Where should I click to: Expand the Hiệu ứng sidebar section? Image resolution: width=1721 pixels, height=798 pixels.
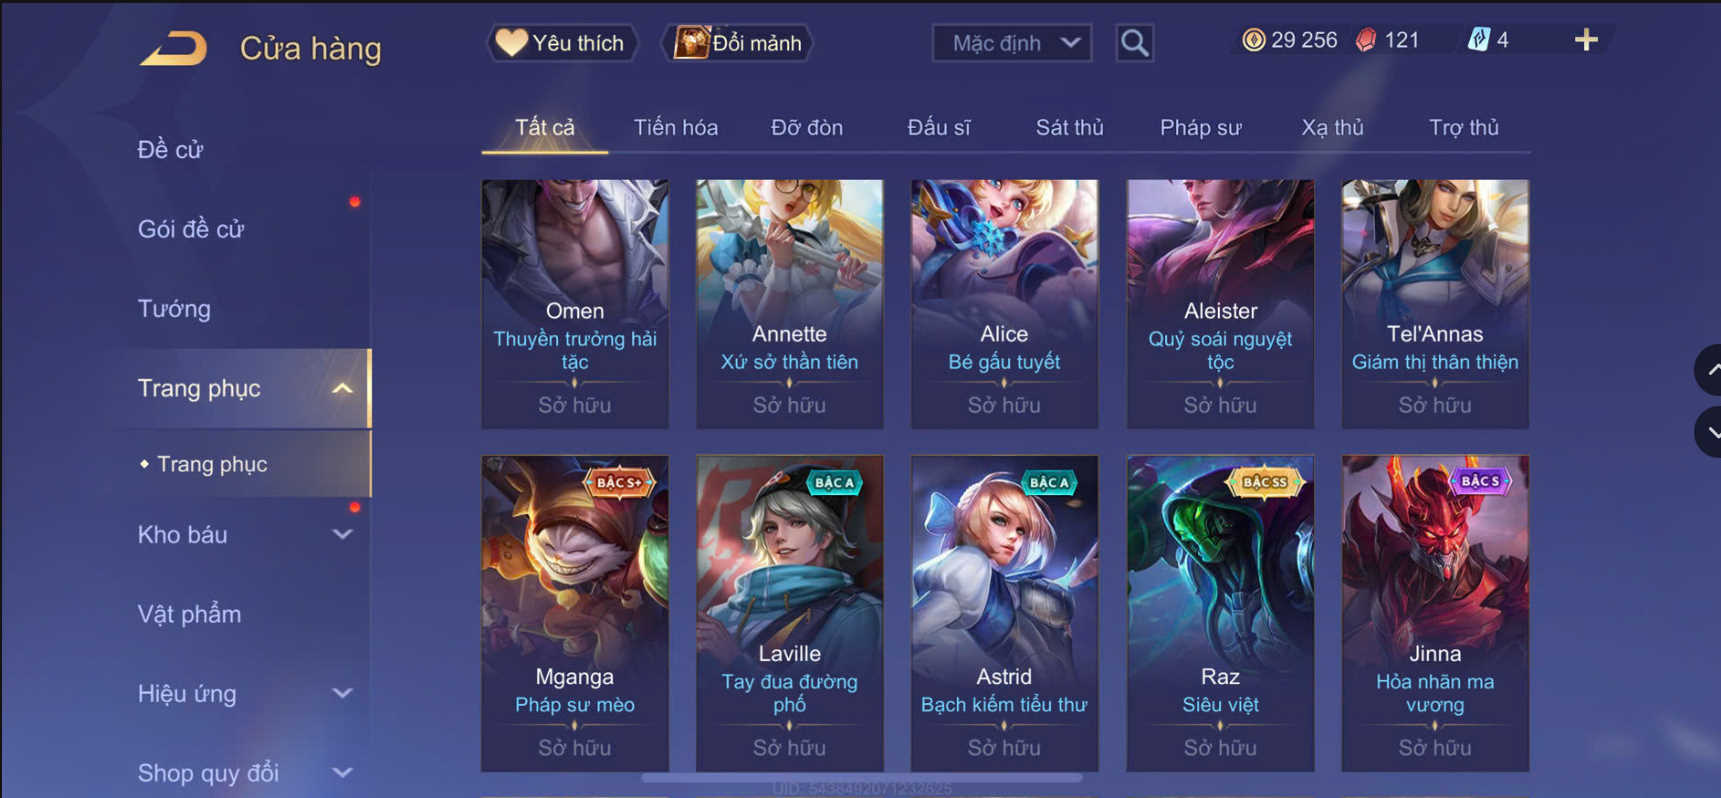pos(342,693)
